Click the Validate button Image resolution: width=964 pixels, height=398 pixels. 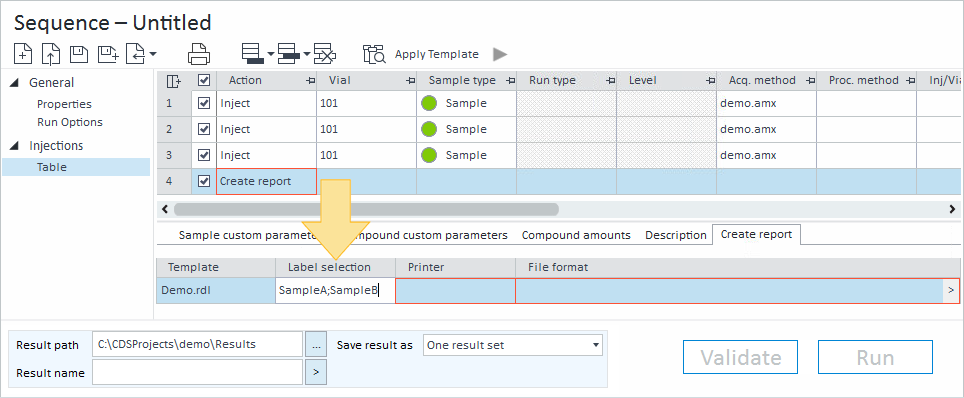point(740,357)
